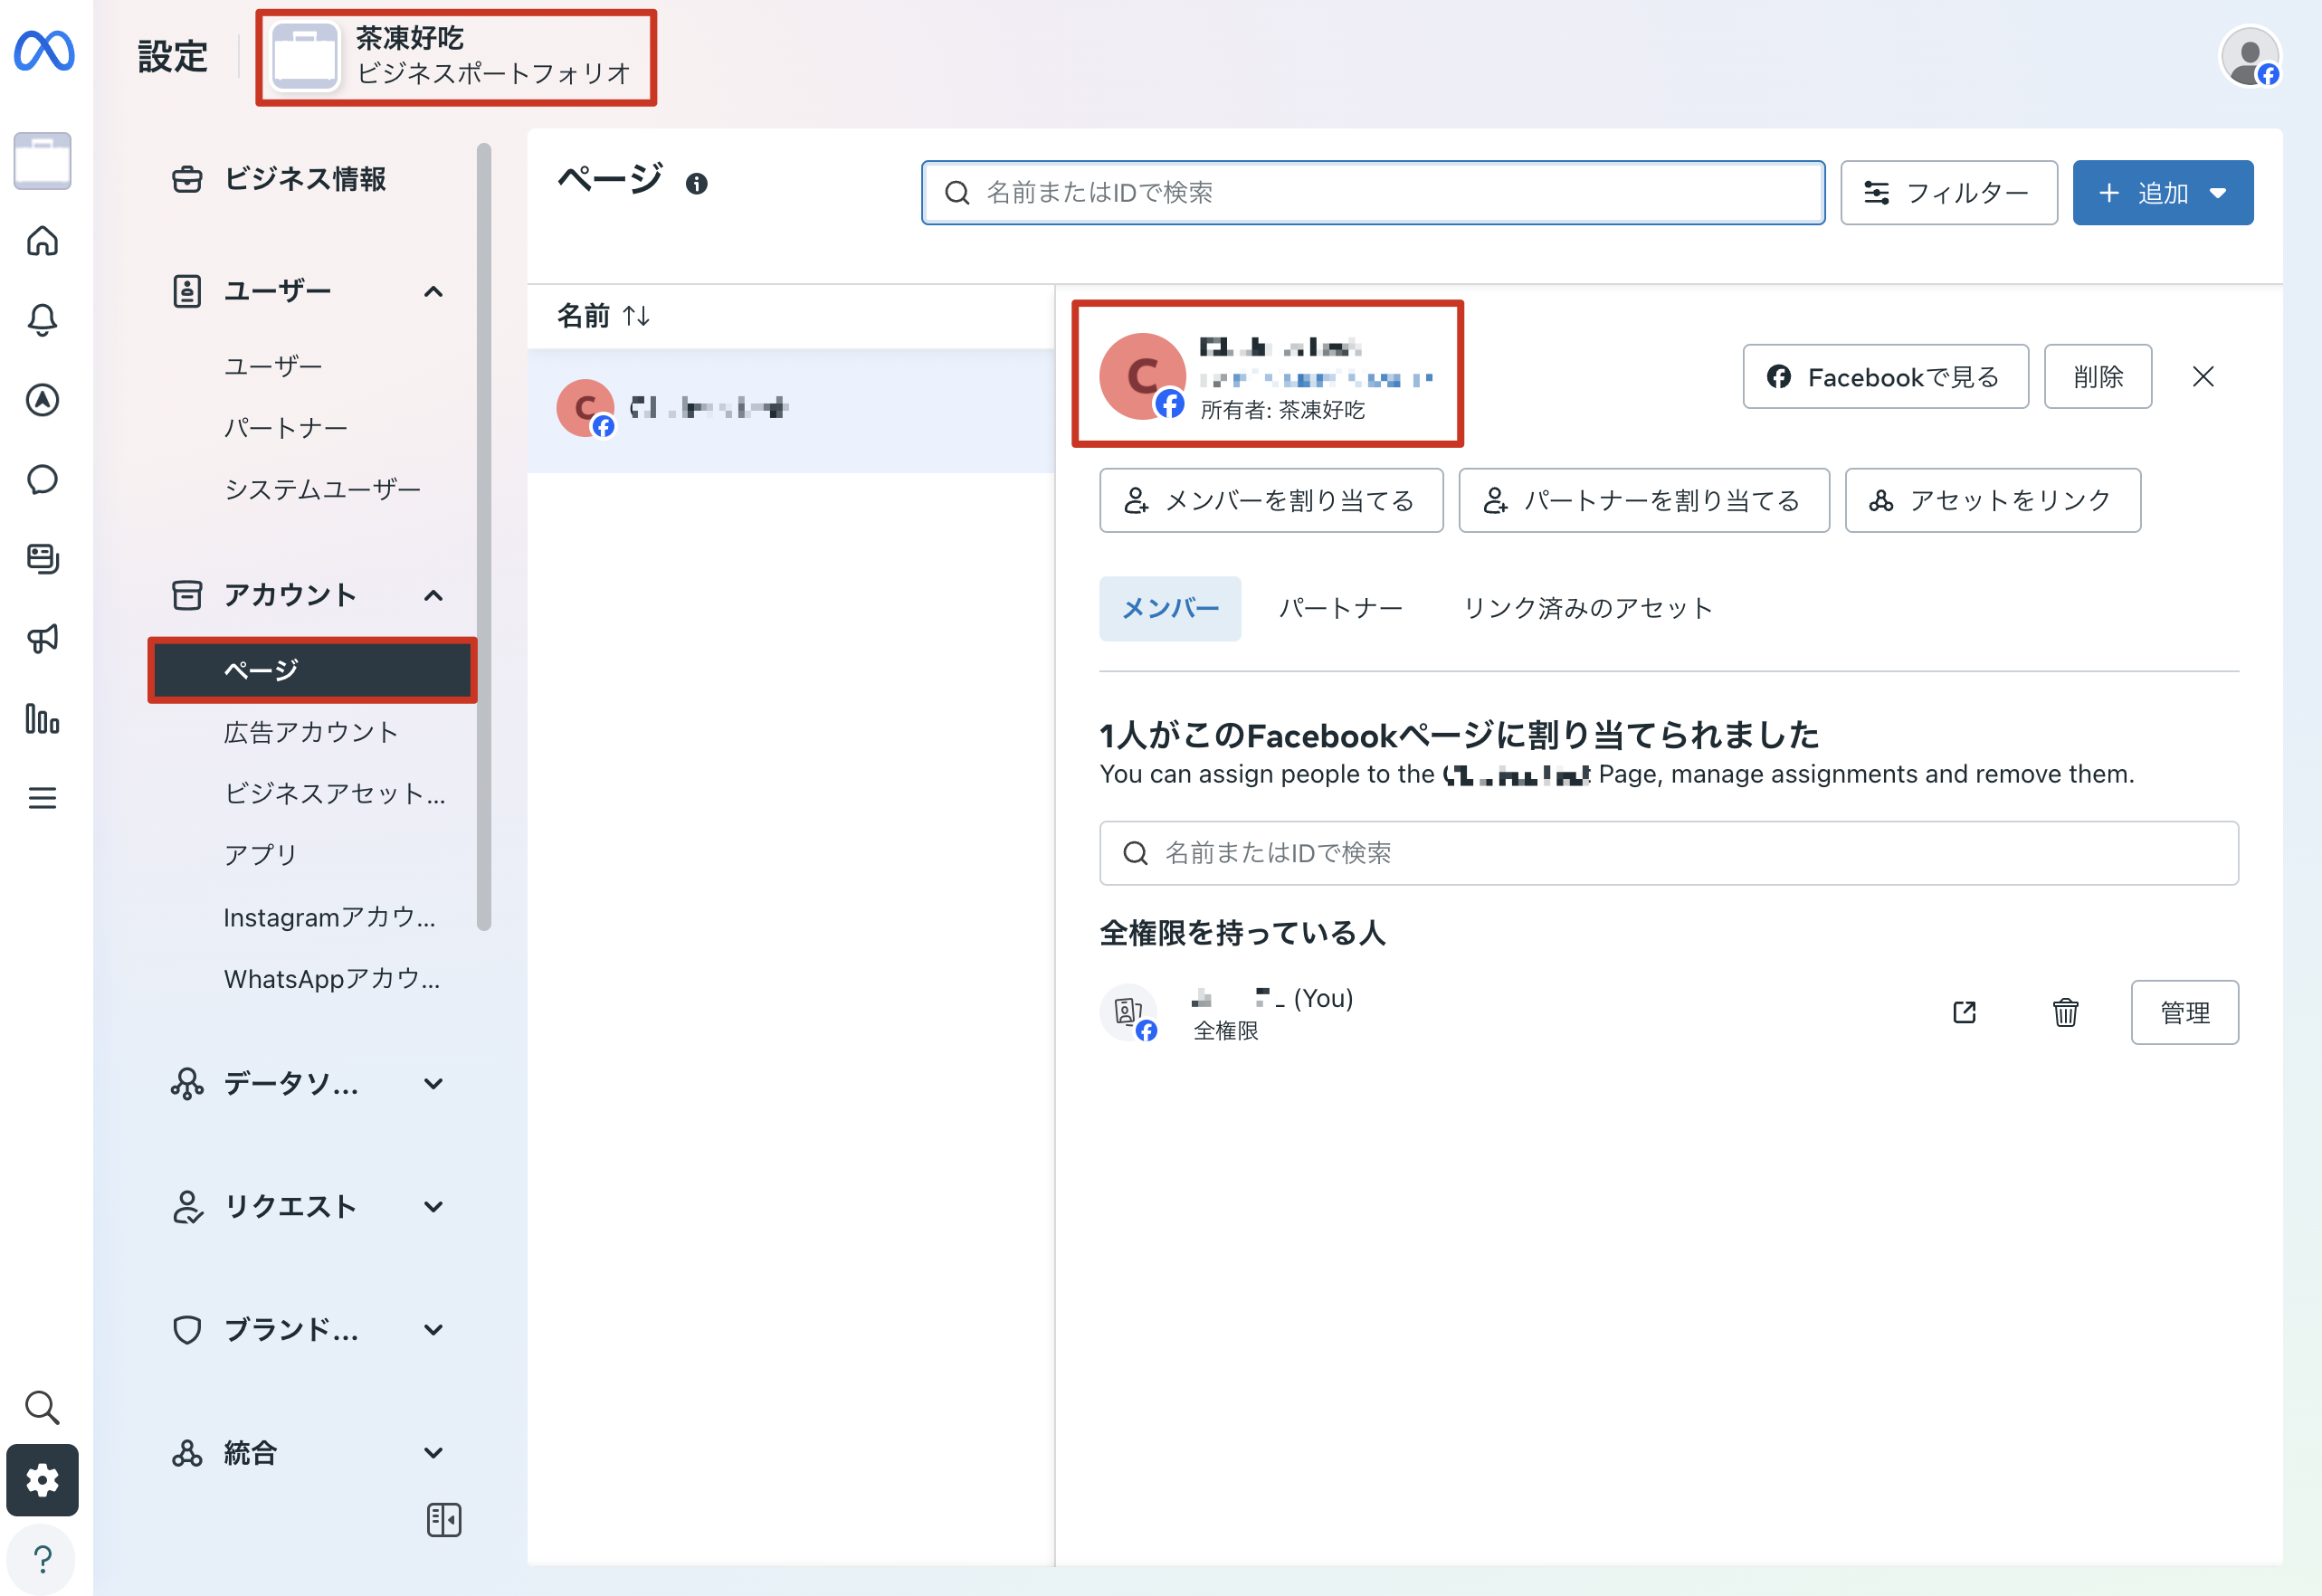
Task: Click the フィルター button
Action: click(1948, 193)
